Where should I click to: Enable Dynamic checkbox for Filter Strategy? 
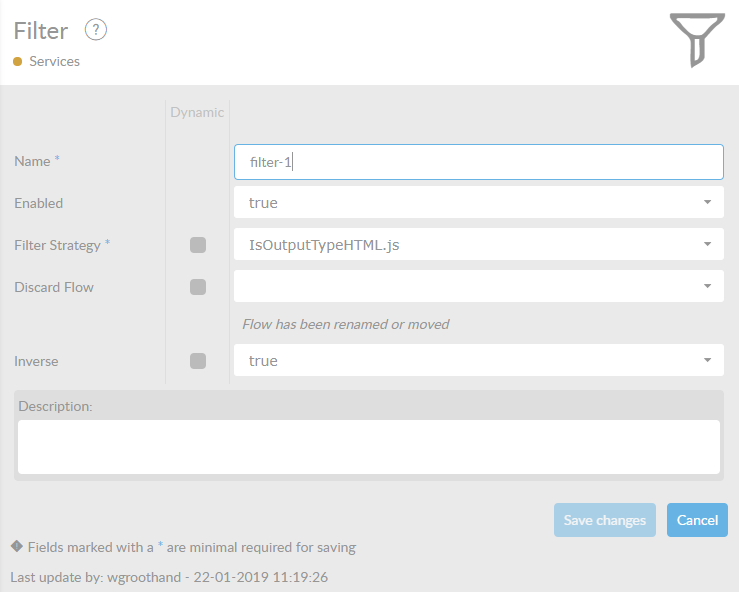(x=198, y=245)
